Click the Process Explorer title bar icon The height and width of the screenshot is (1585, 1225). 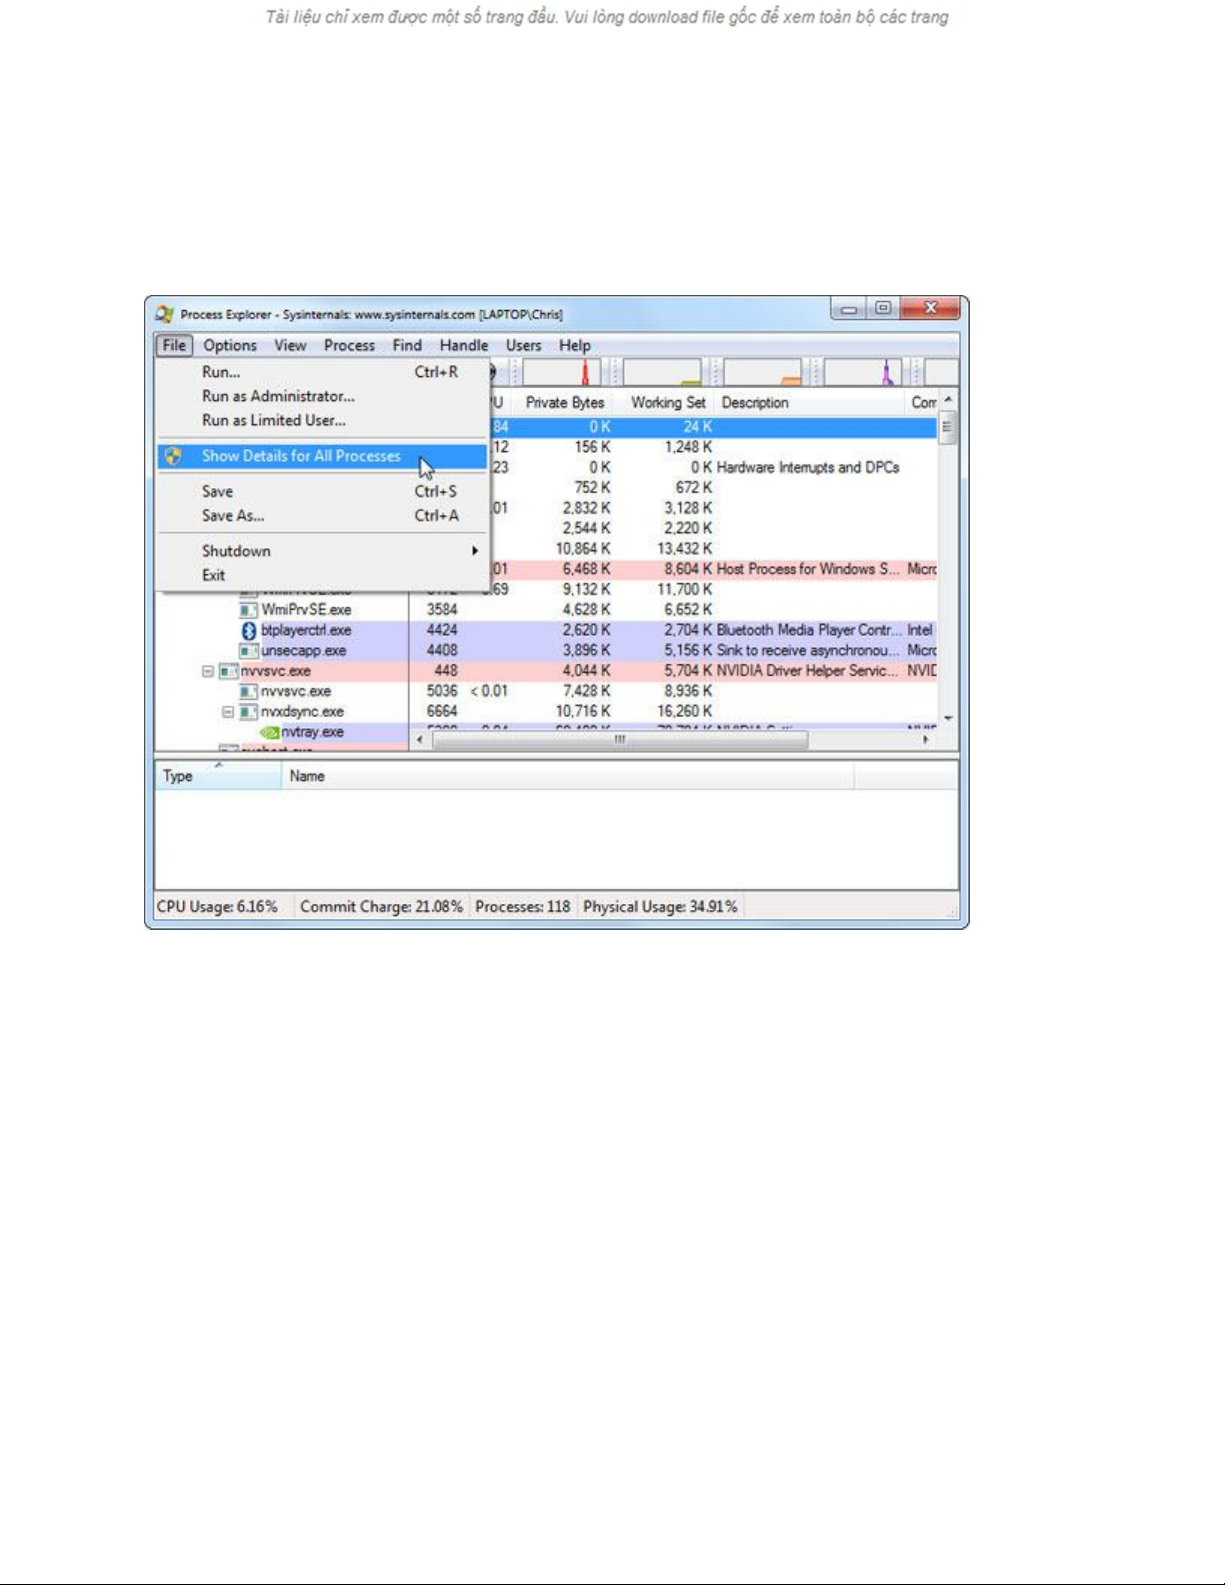165,314
